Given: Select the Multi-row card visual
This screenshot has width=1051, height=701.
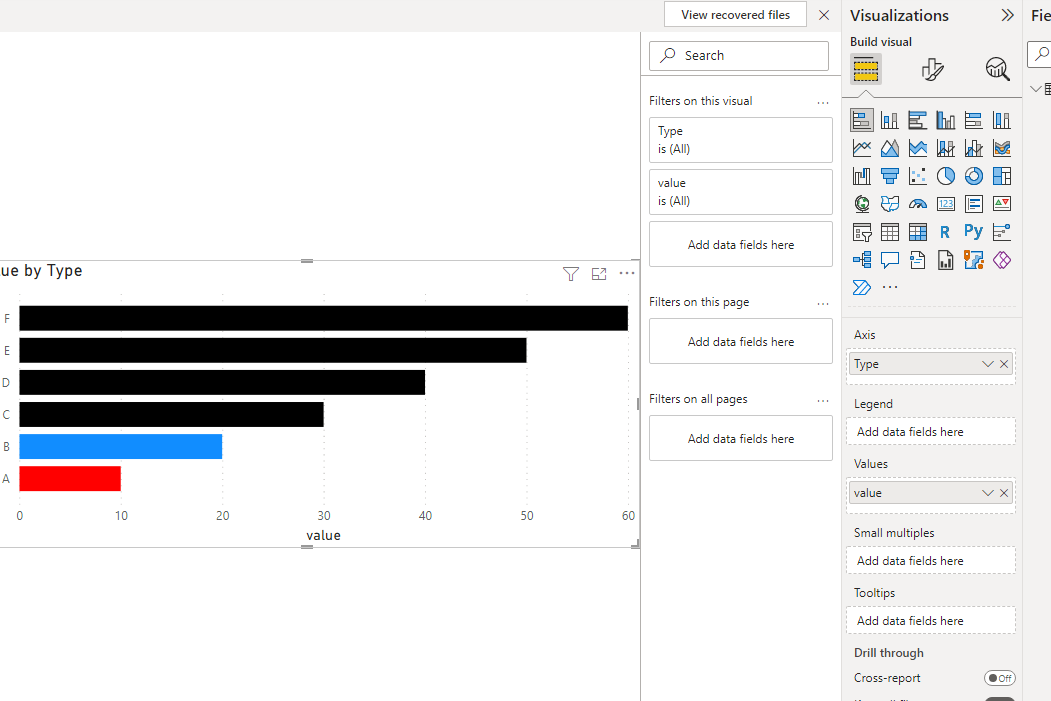Looking at the screenshot, I should pos(973,204).
